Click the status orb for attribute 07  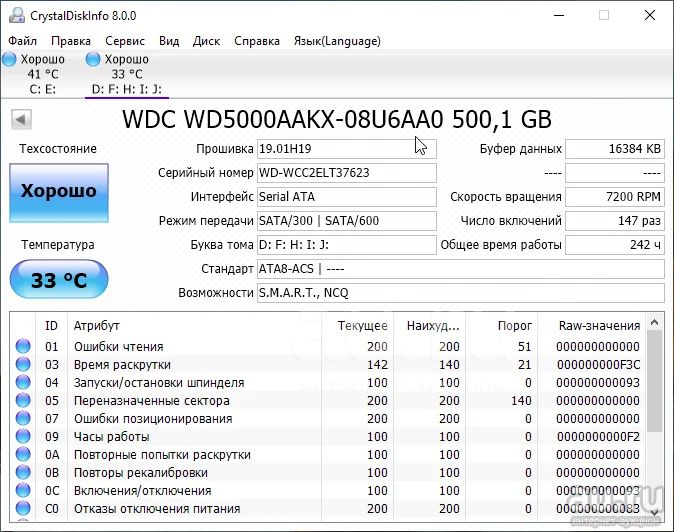click(23, 418)
